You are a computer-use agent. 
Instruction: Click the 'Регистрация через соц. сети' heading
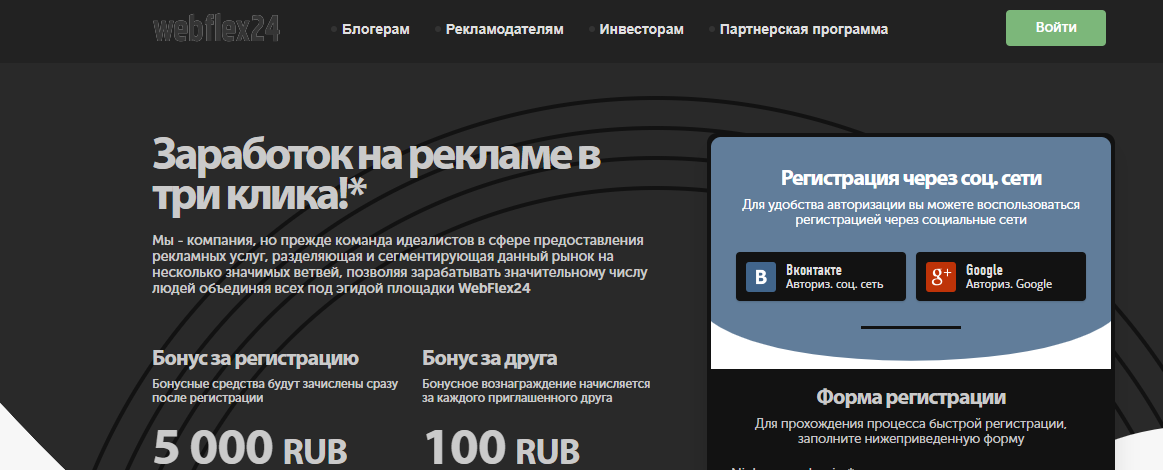click(911, 178)
